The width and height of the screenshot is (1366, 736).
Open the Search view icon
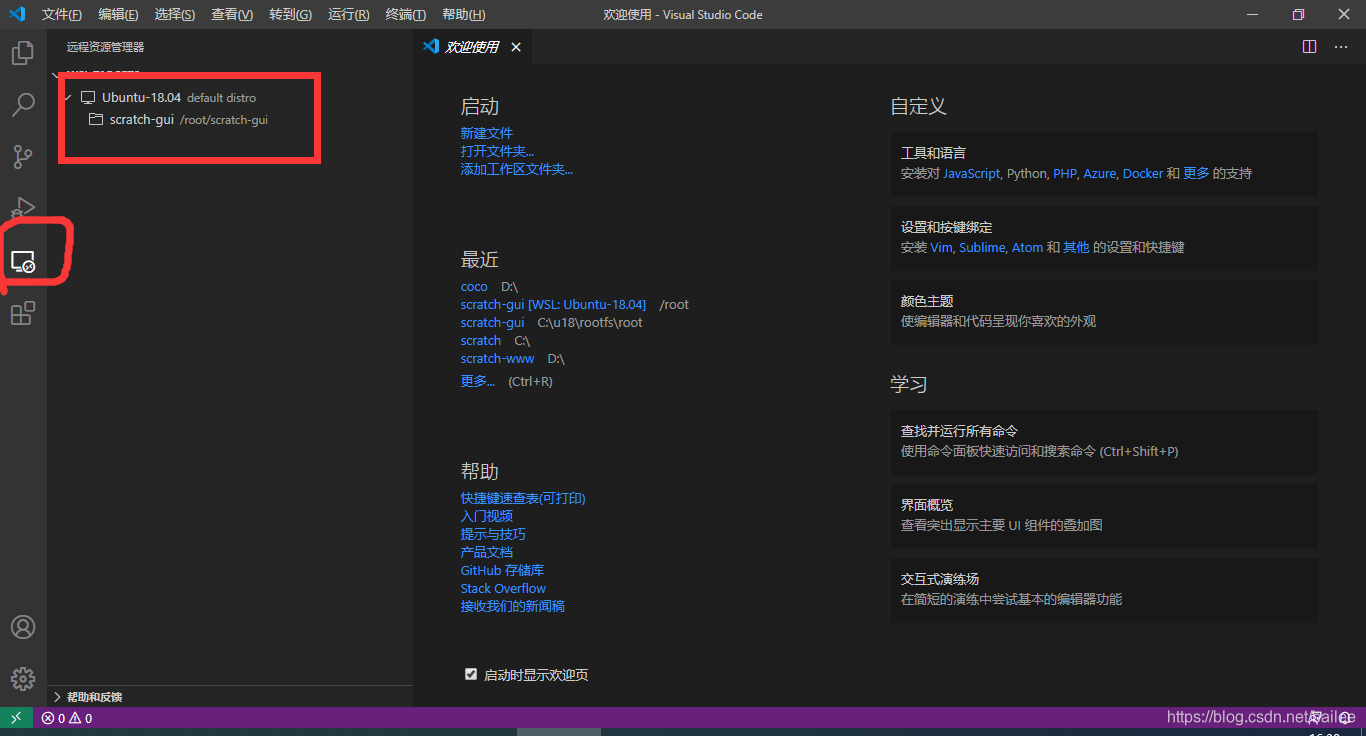23,105
